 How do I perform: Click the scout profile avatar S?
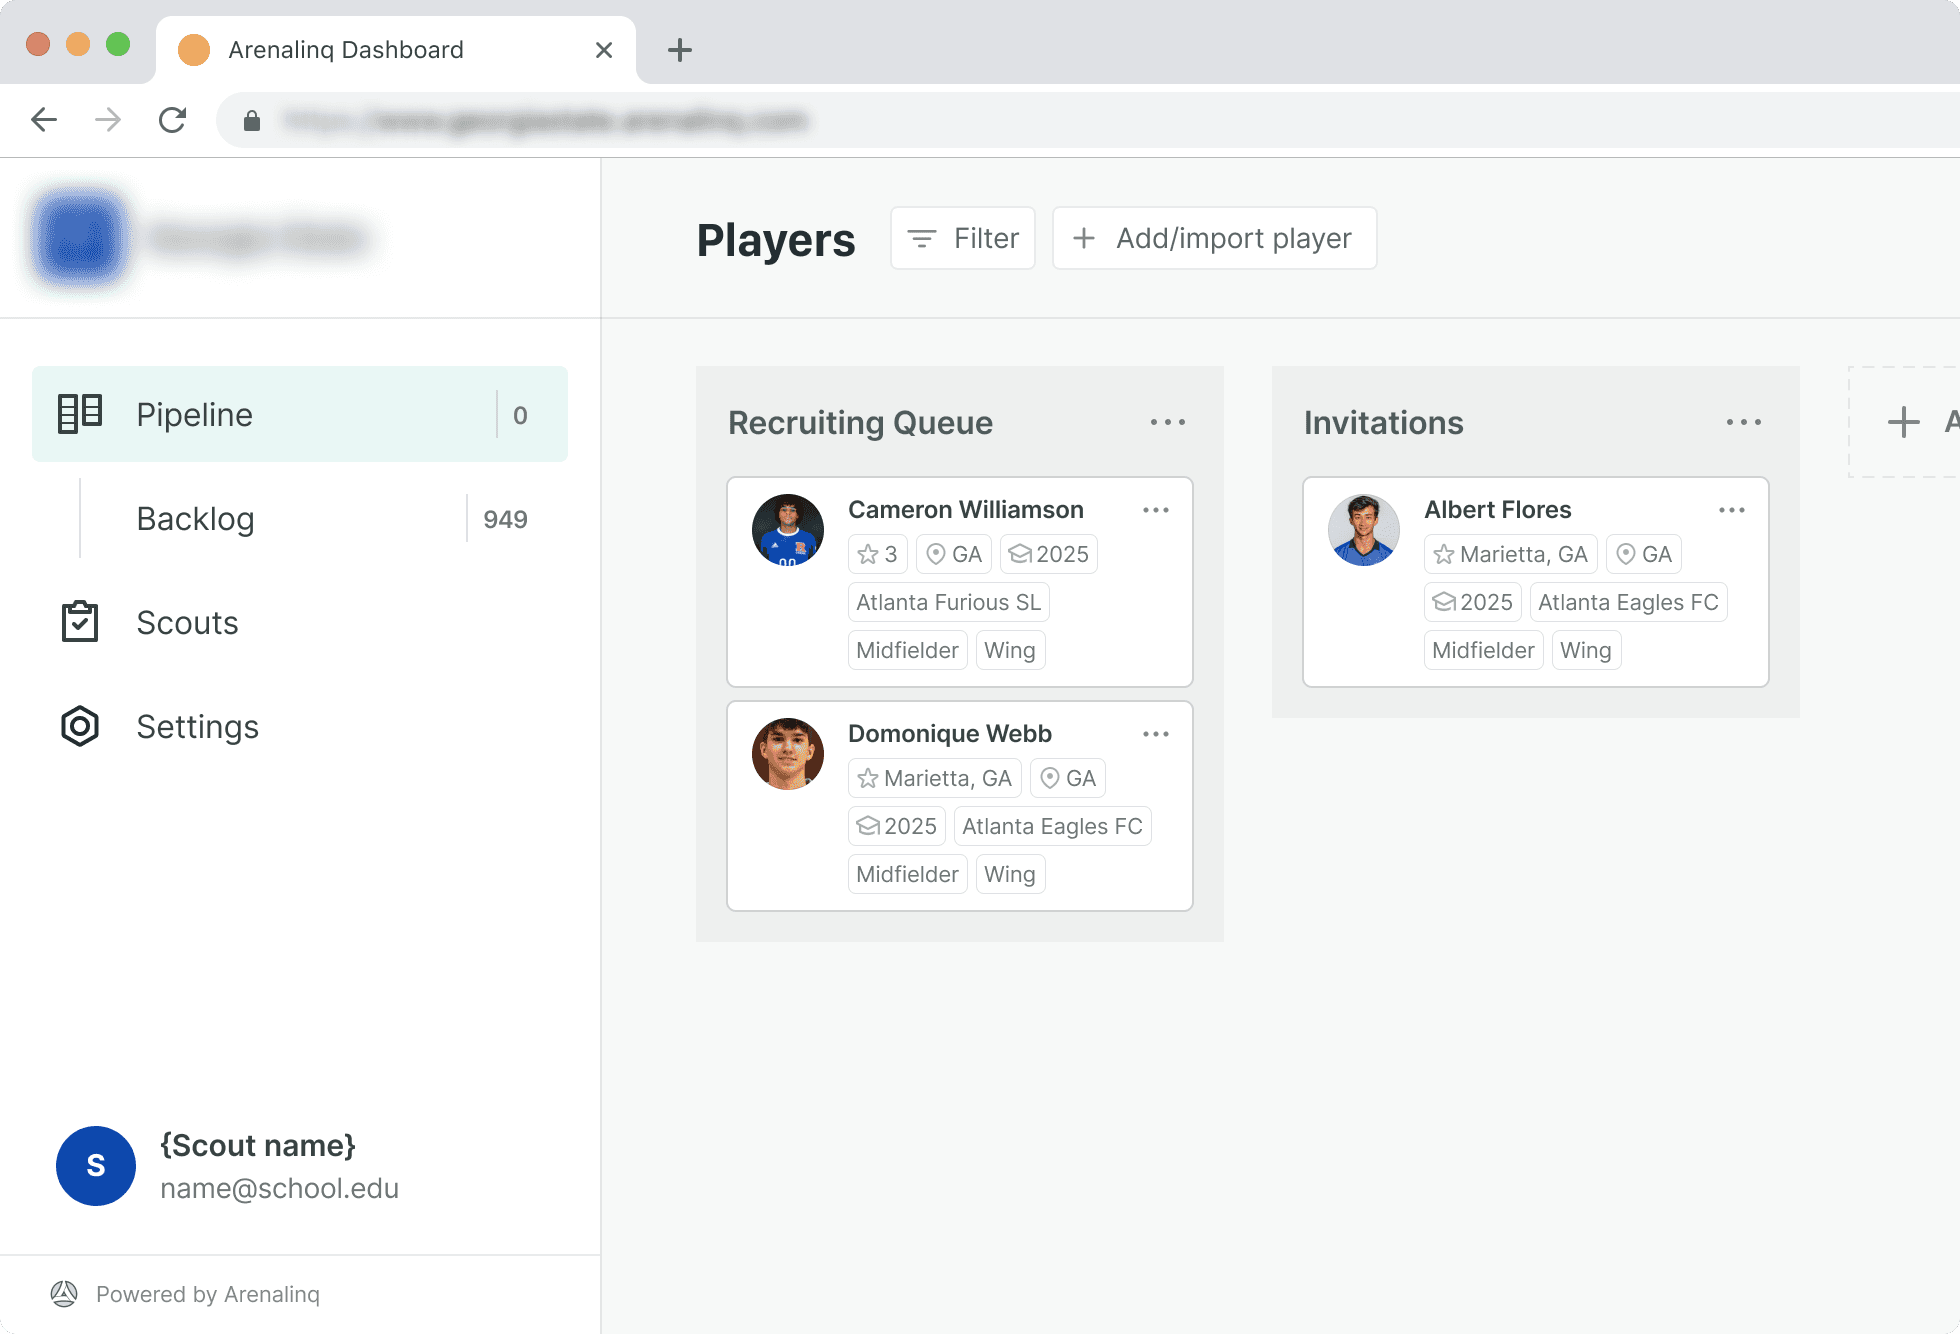[x=96, y=1166]
